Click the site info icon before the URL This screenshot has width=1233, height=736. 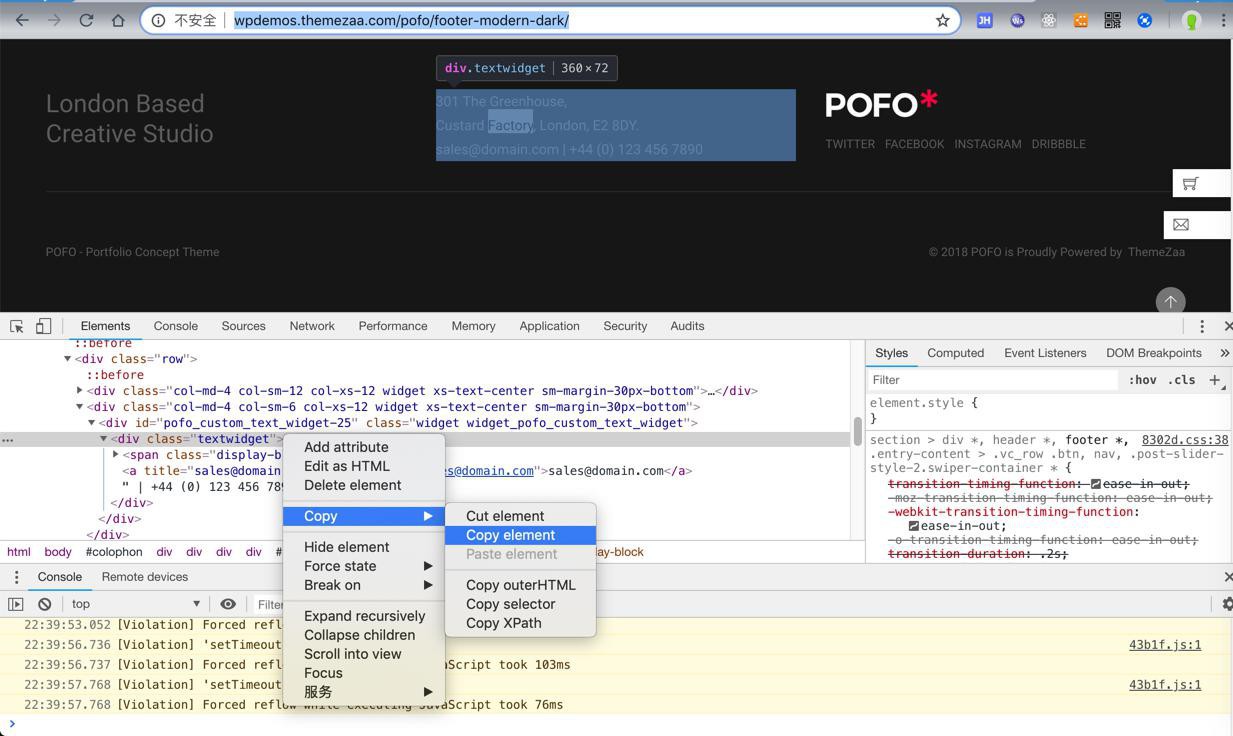pyautogui.click(x=158, y=20)
